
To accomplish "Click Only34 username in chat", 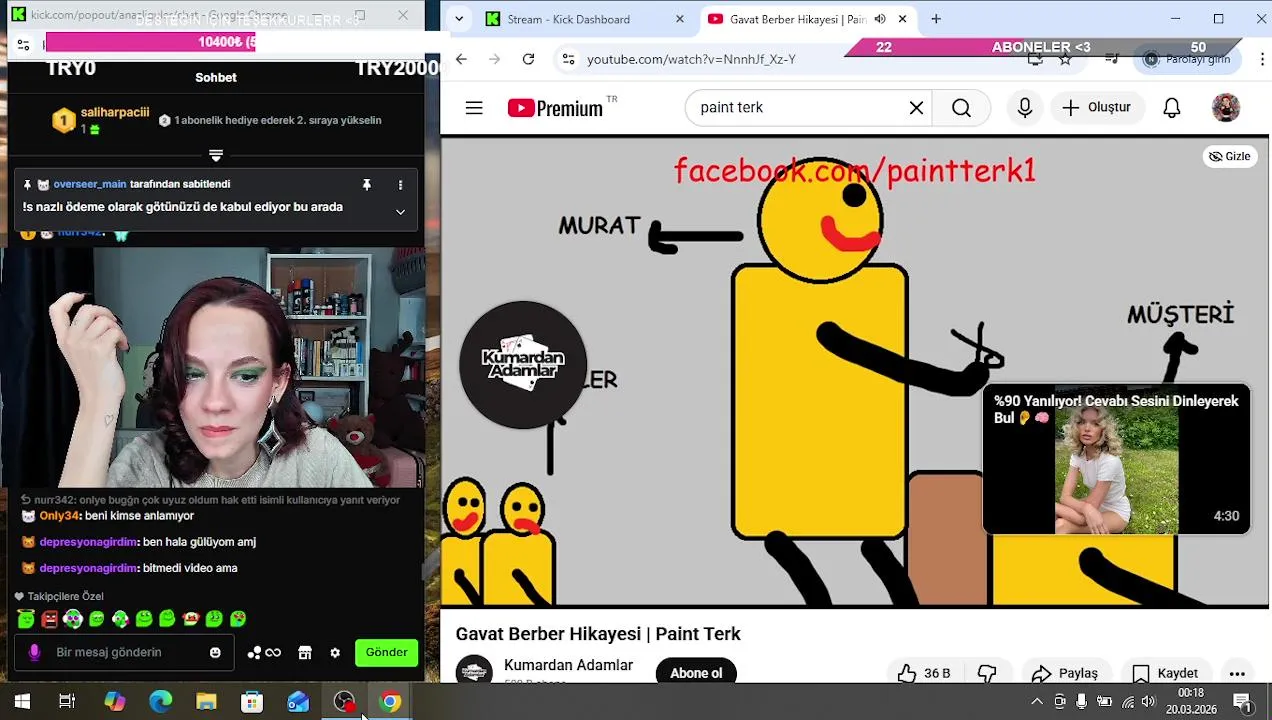I will [x=59, y=516].
